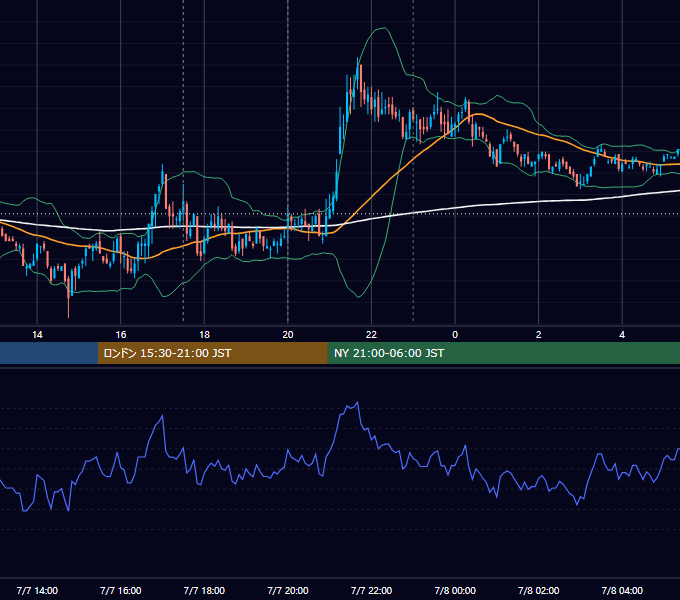Viewport: 680px width, 600px height.
Task: Click the hour label 16 on price axis
Action: click(x=121, y=335)
